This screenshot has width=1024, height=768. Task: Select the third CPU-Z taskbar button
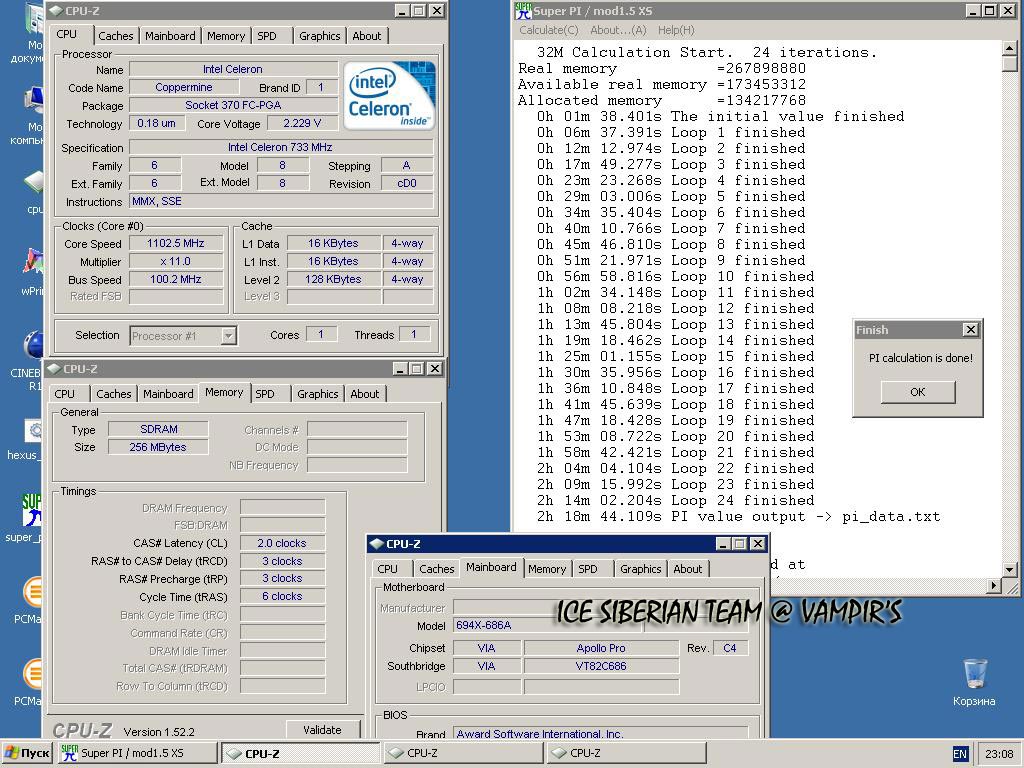(626, 753)
